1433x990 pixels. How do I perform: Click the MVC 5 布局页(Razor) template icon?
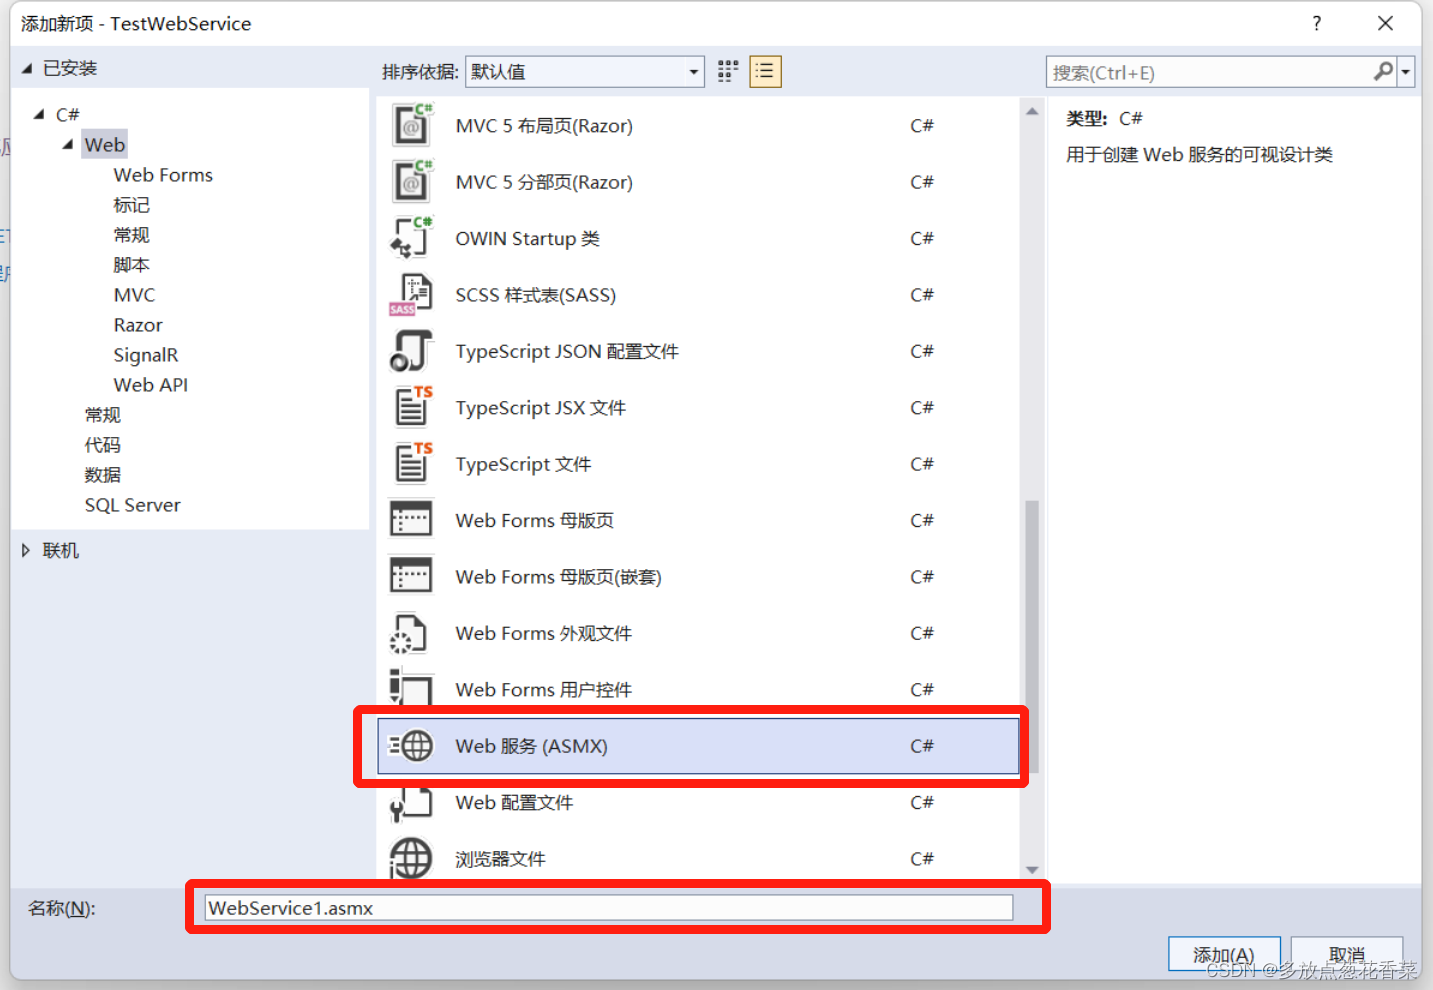411,125
